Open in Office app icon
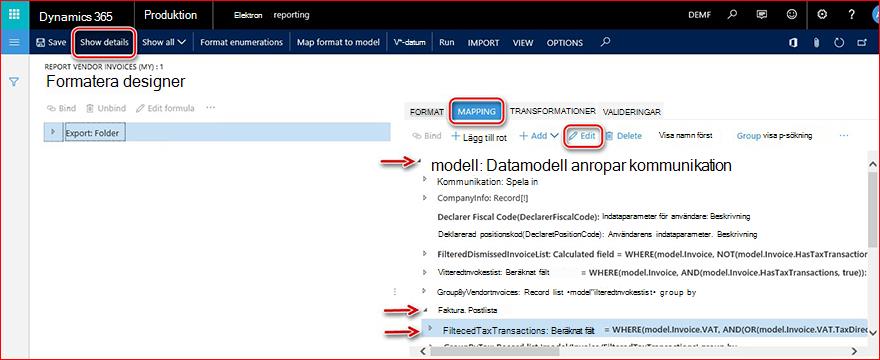The width and height of the screenshot is (880, 360). click(x=794, y=43)
